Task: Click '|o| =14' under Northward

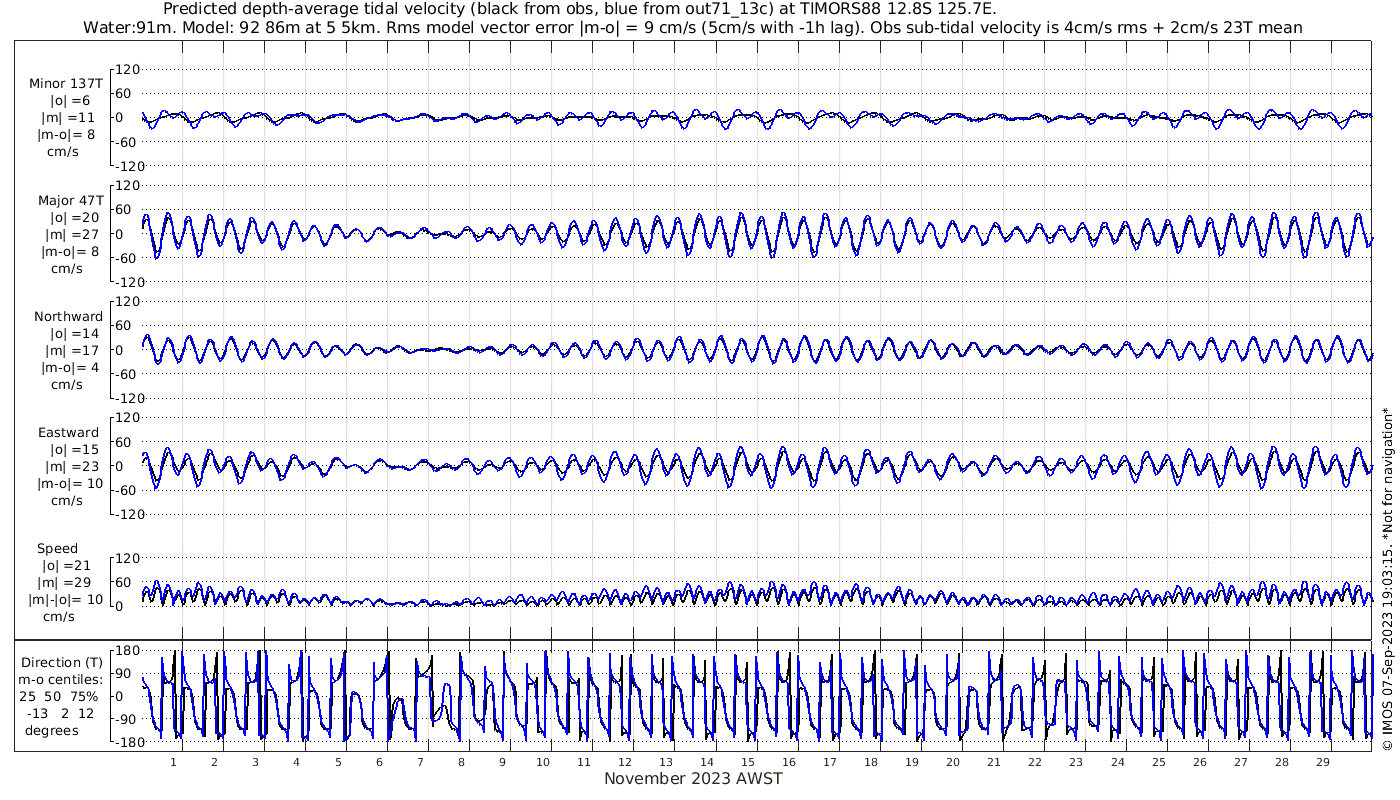Action: pos(74,333)
